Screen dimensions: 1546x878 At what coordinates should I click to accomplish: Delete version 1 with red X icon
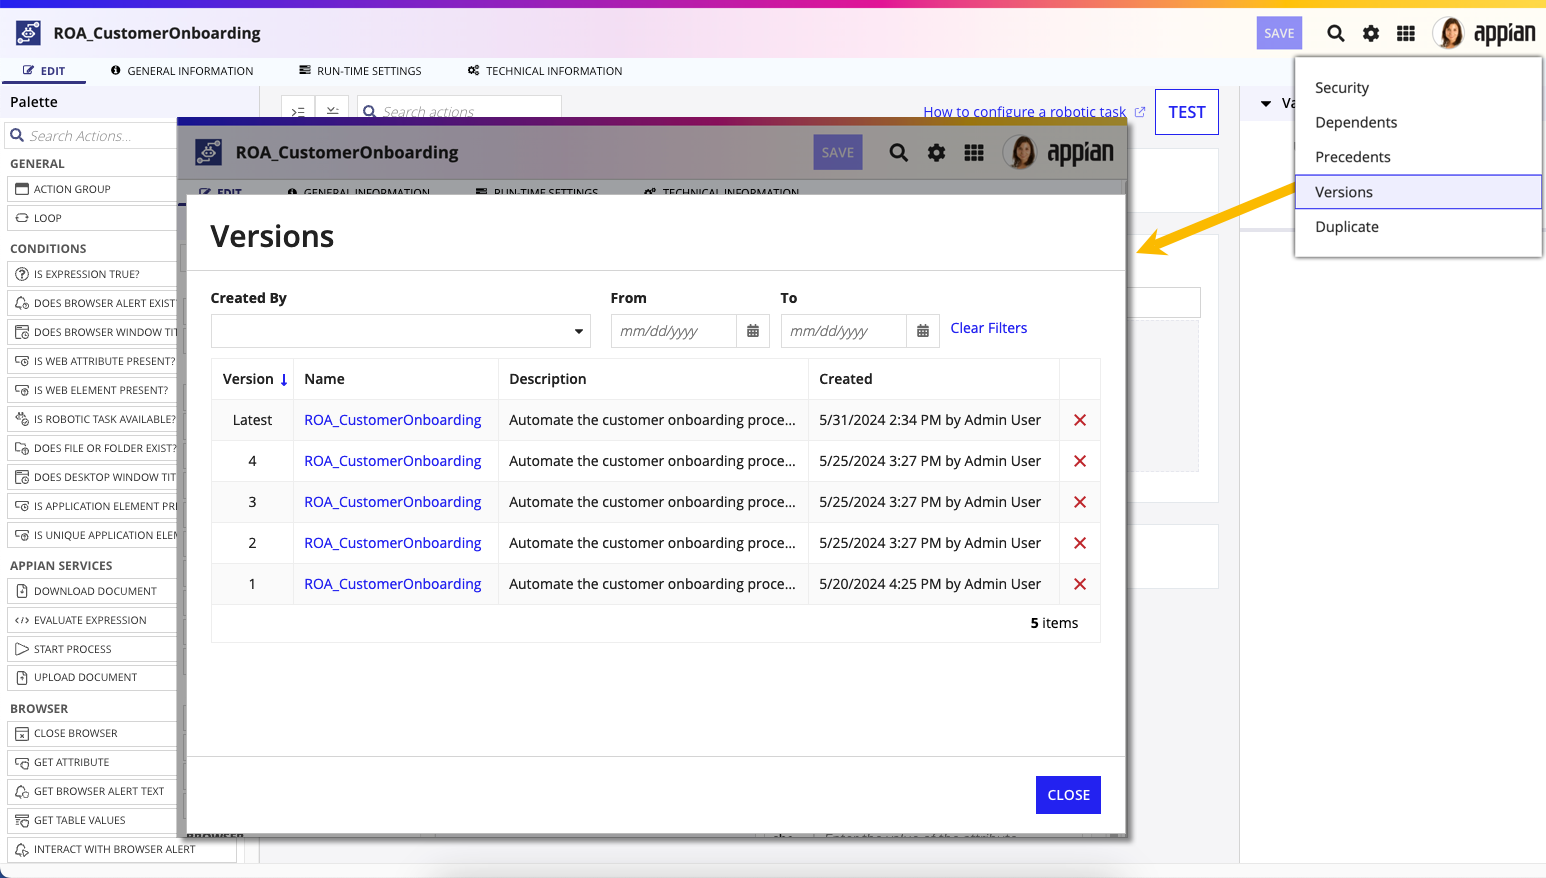pos(1080,584)
